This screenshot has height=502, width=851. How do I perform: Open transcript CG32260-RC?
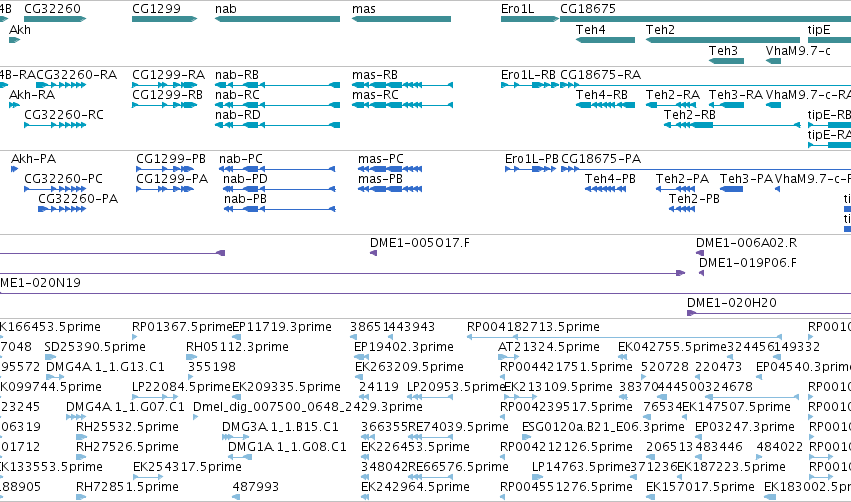(64, 115)
